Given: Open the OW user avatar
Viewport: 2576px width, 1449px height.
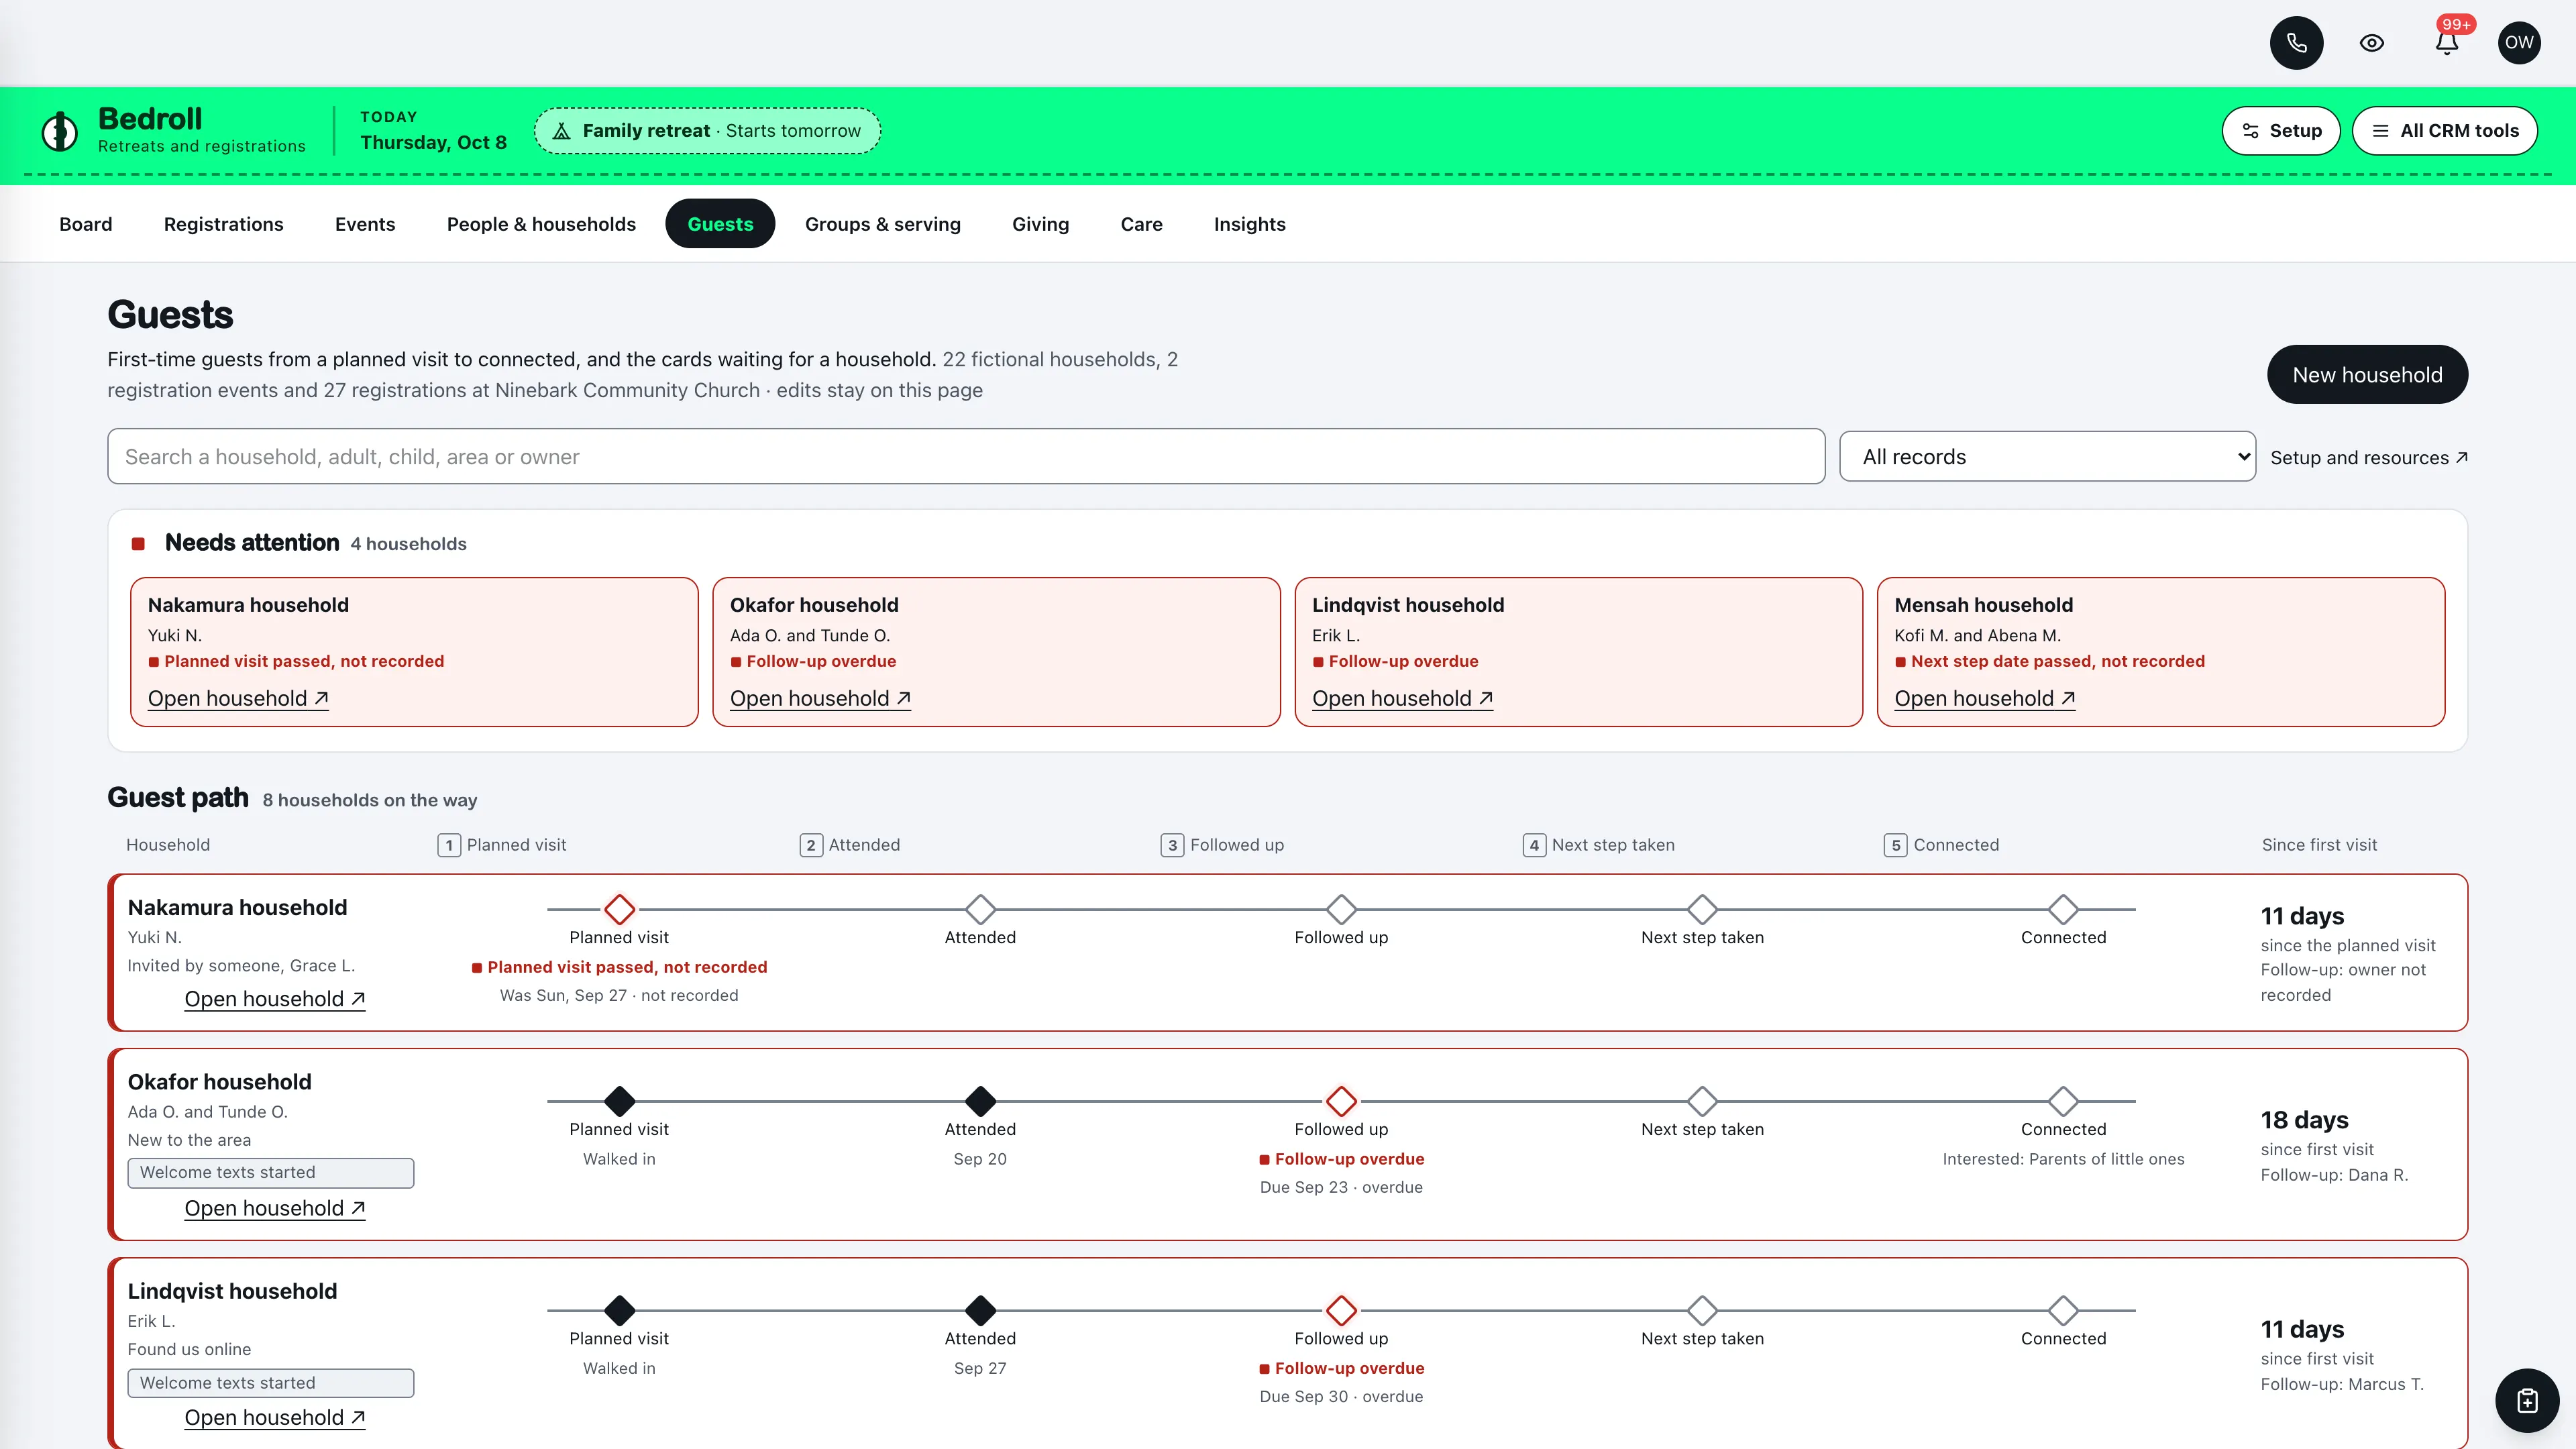Looking at the screenshot, I should [2519, 43].
